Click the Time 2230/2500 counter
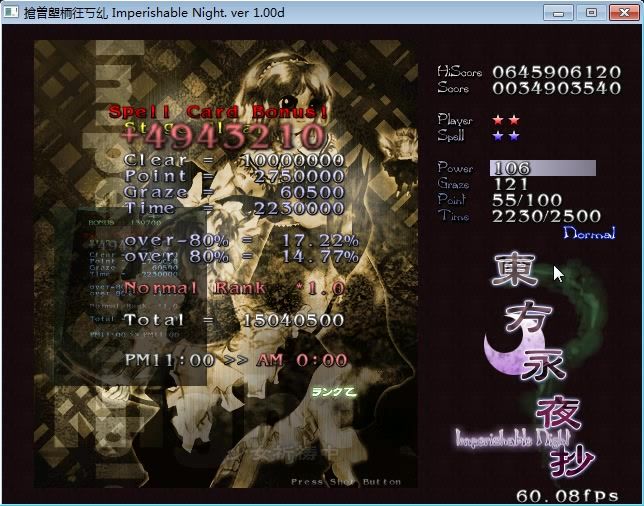Screen dimensions: 644x506 point(546,216)
